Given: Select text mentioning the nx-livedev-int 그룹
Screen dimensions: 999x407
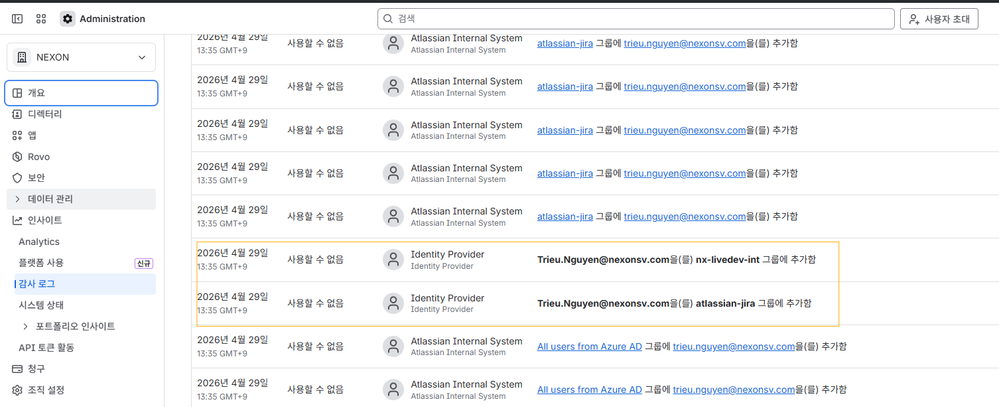Looking at the screenshot, I should pos(677,260).
